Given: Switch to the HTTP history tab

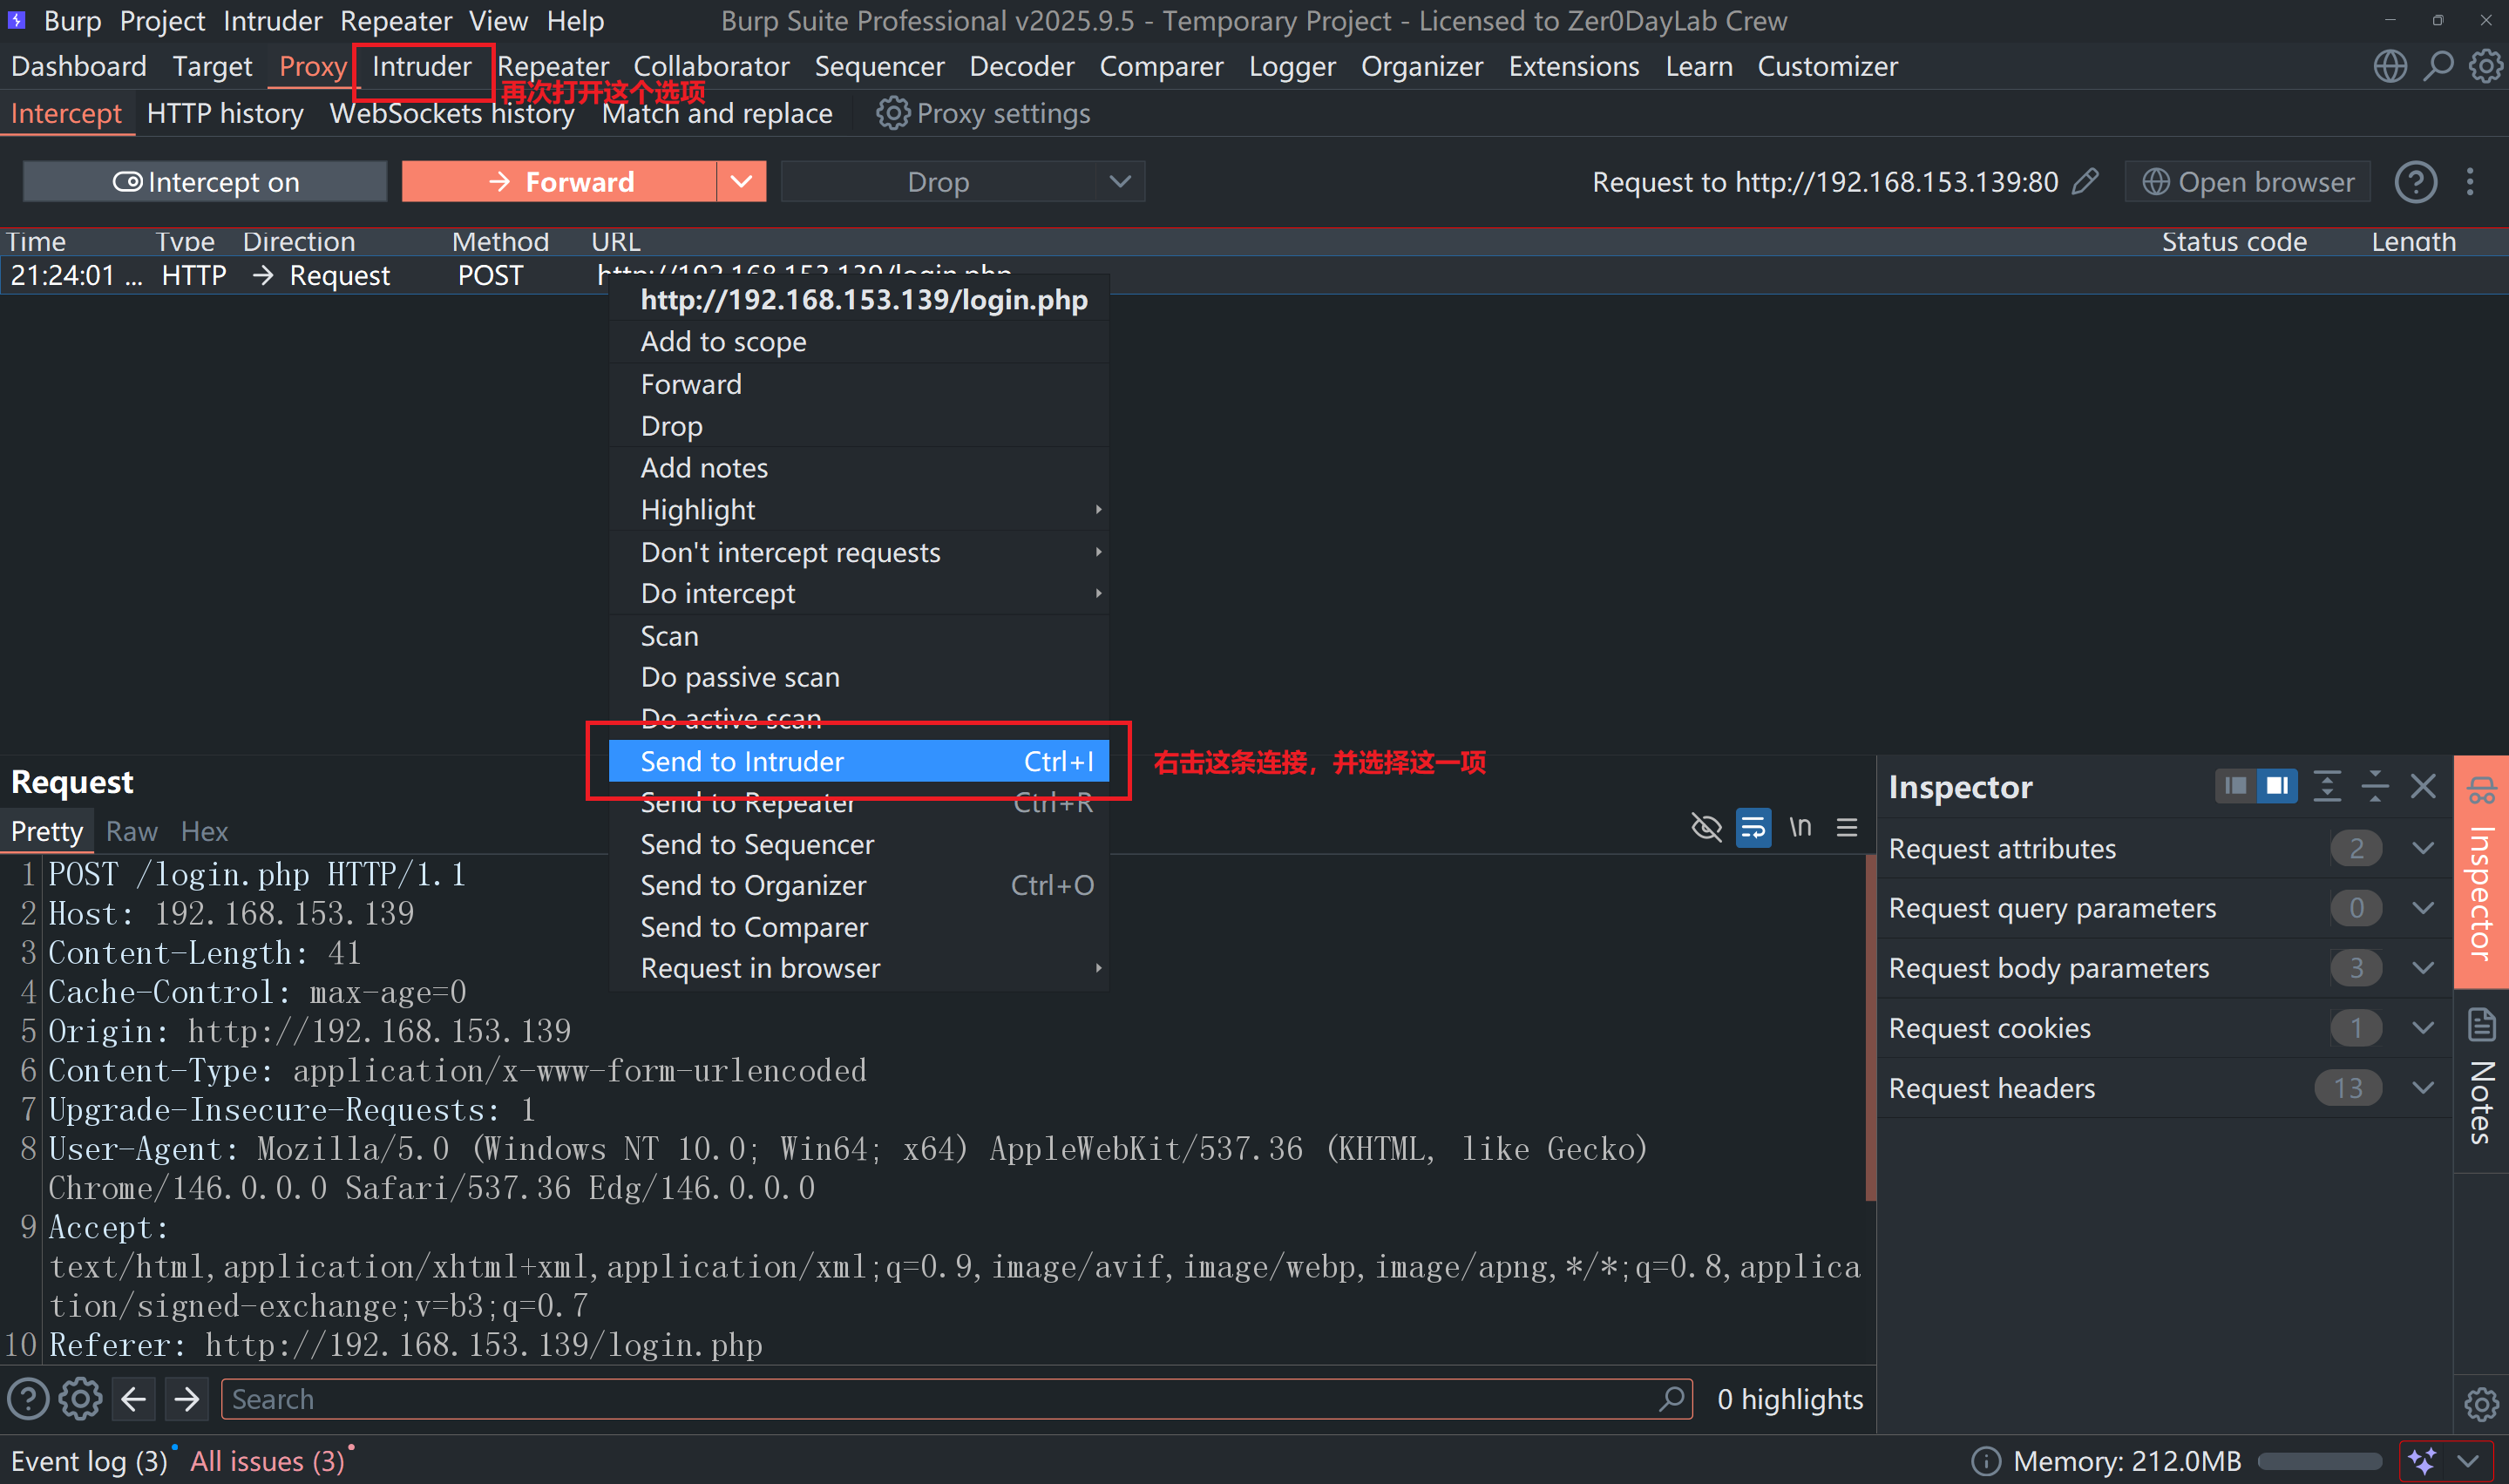Looking at the screenshot, I should 225,114.
